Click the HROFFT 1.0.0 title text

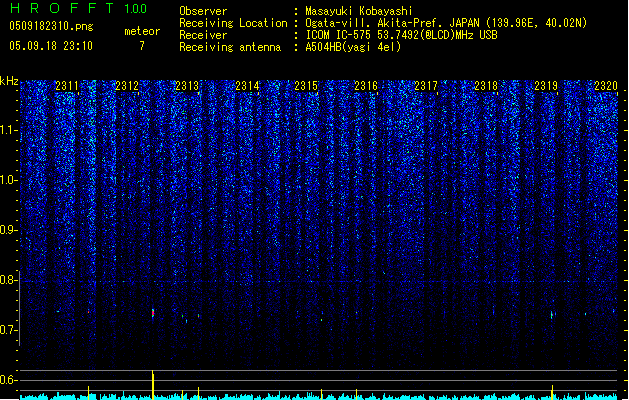tap(79, 8)
